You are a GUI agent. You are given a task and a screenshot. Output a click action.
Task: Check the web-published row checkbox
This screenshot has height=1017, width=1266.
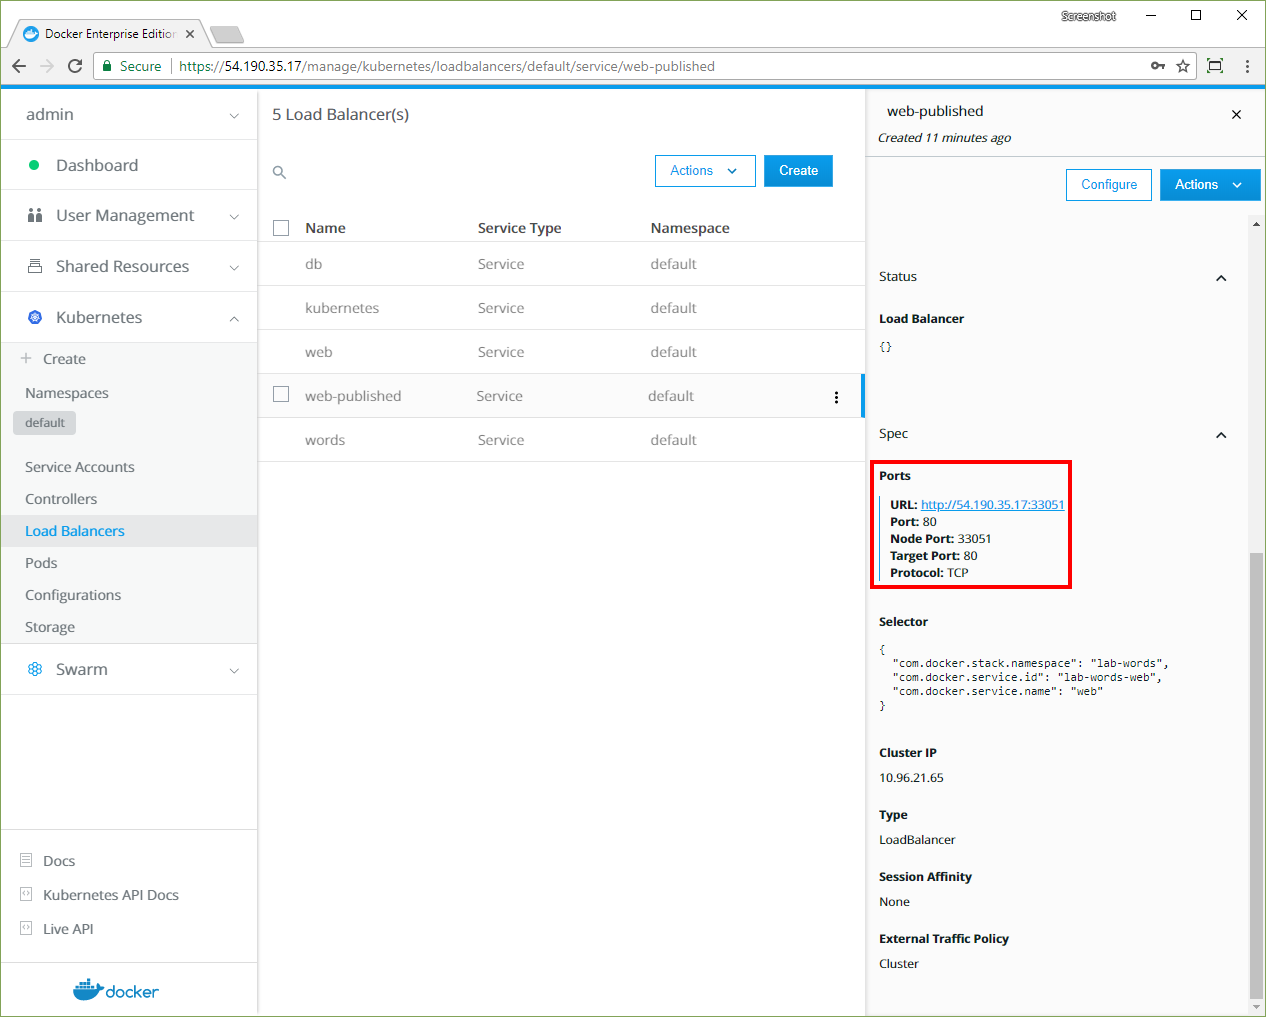click(281, 395)
